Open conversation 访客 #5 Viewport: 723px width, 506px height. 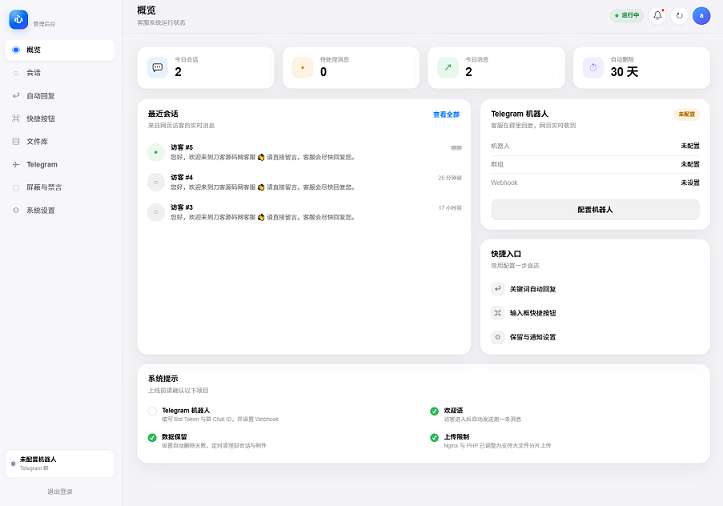304,152
